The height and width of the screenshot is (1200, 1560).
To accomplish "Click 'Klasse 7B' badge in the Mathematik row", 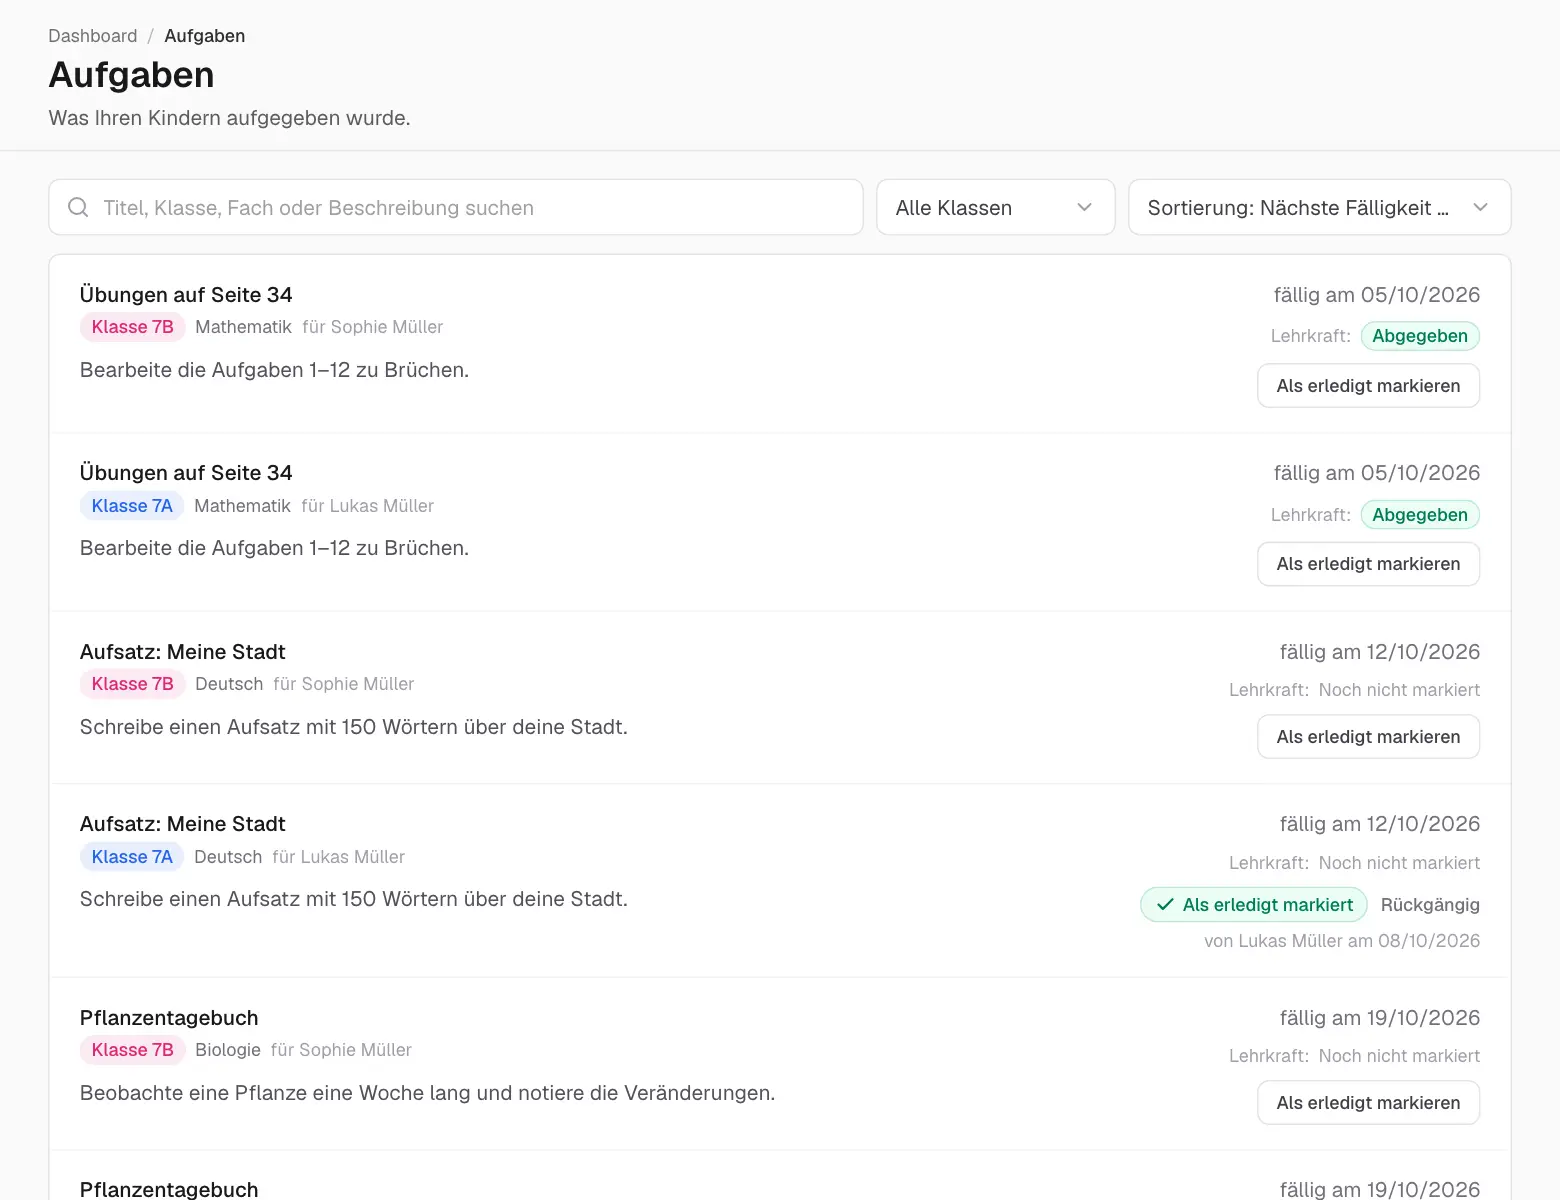I will (x=133, y=327).
